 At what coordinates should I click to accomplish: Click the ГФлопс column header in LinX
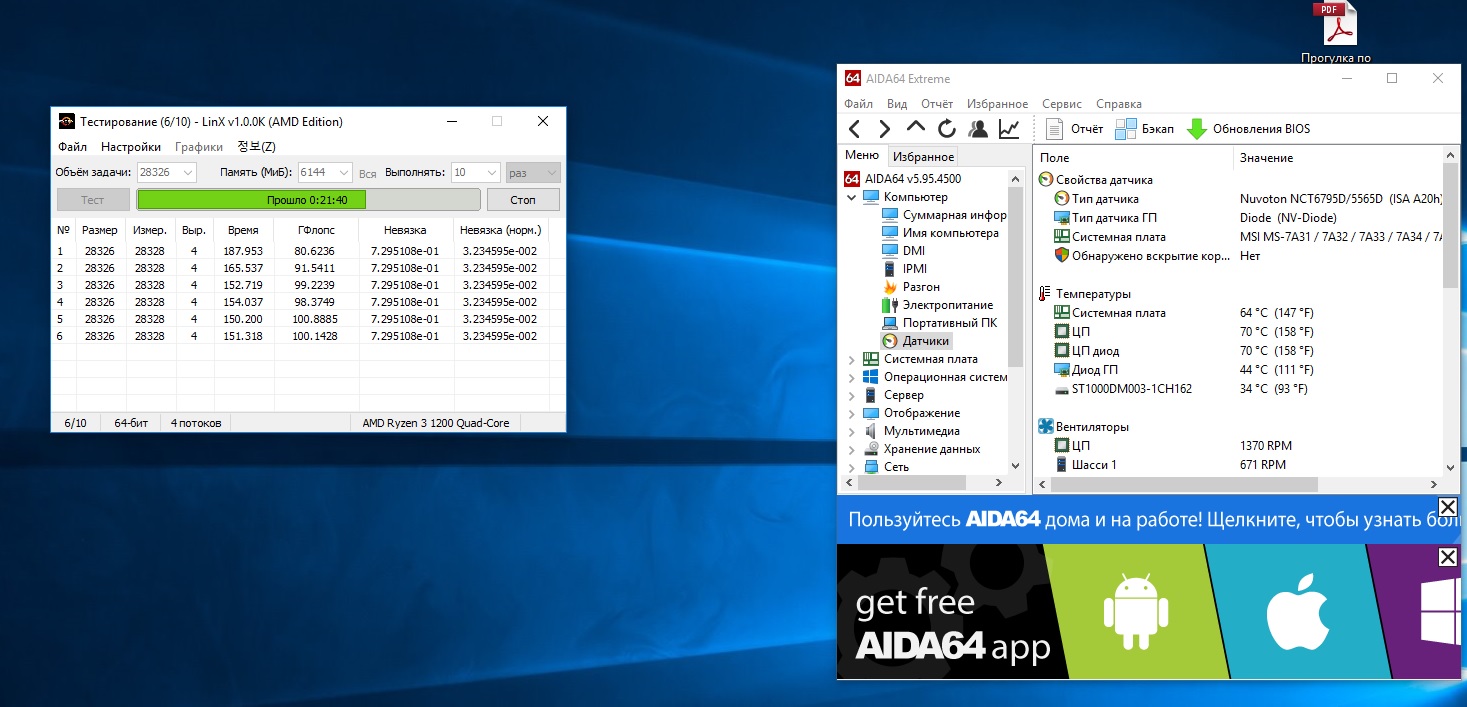coord(315,230)
